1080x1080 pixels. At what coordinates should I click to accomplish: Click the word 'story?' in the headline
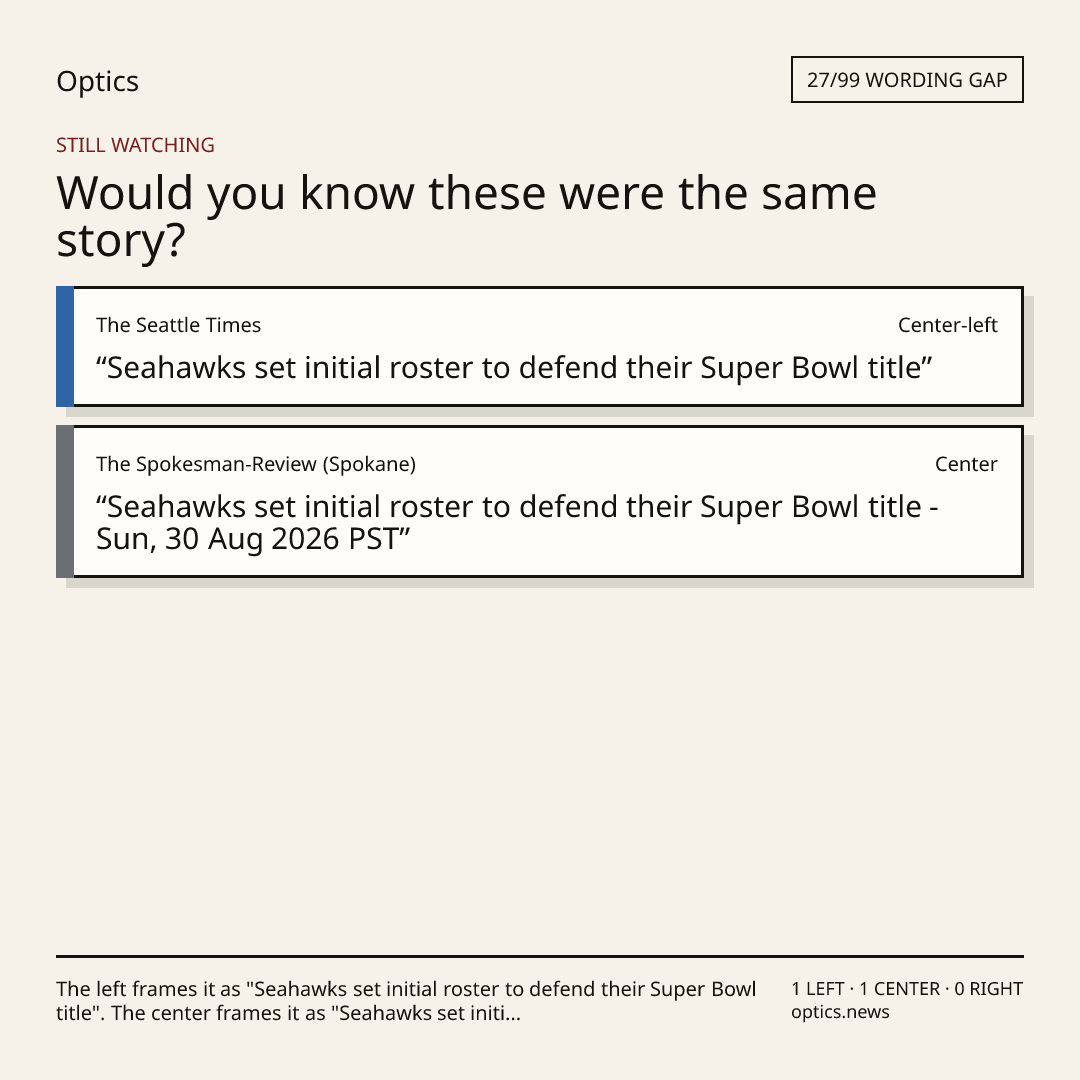tap(121, 241)
